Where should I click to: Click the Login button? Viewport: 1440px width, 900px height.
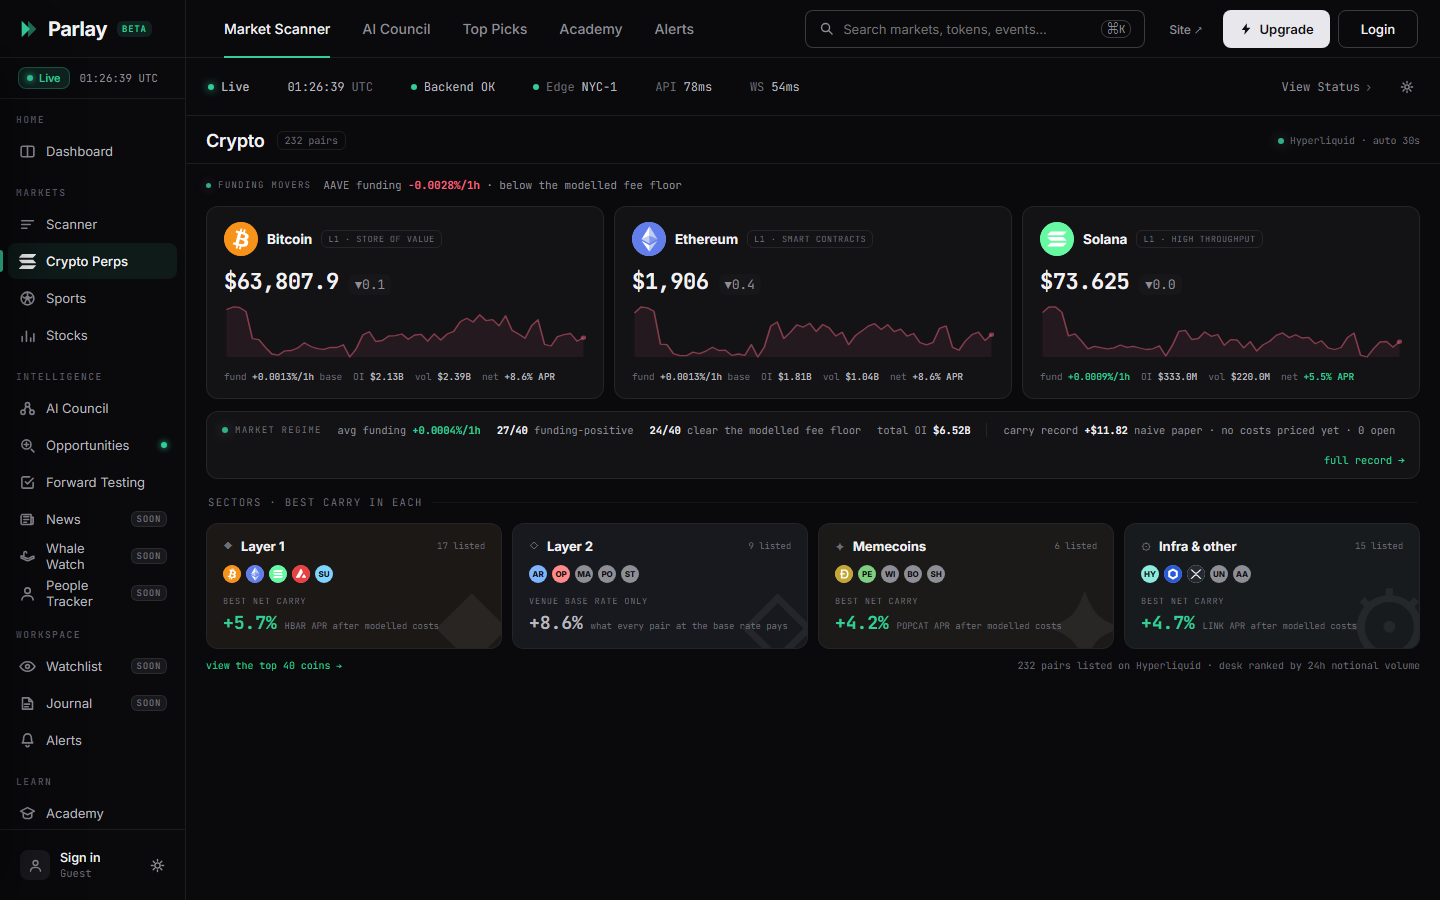[1378, 29]
